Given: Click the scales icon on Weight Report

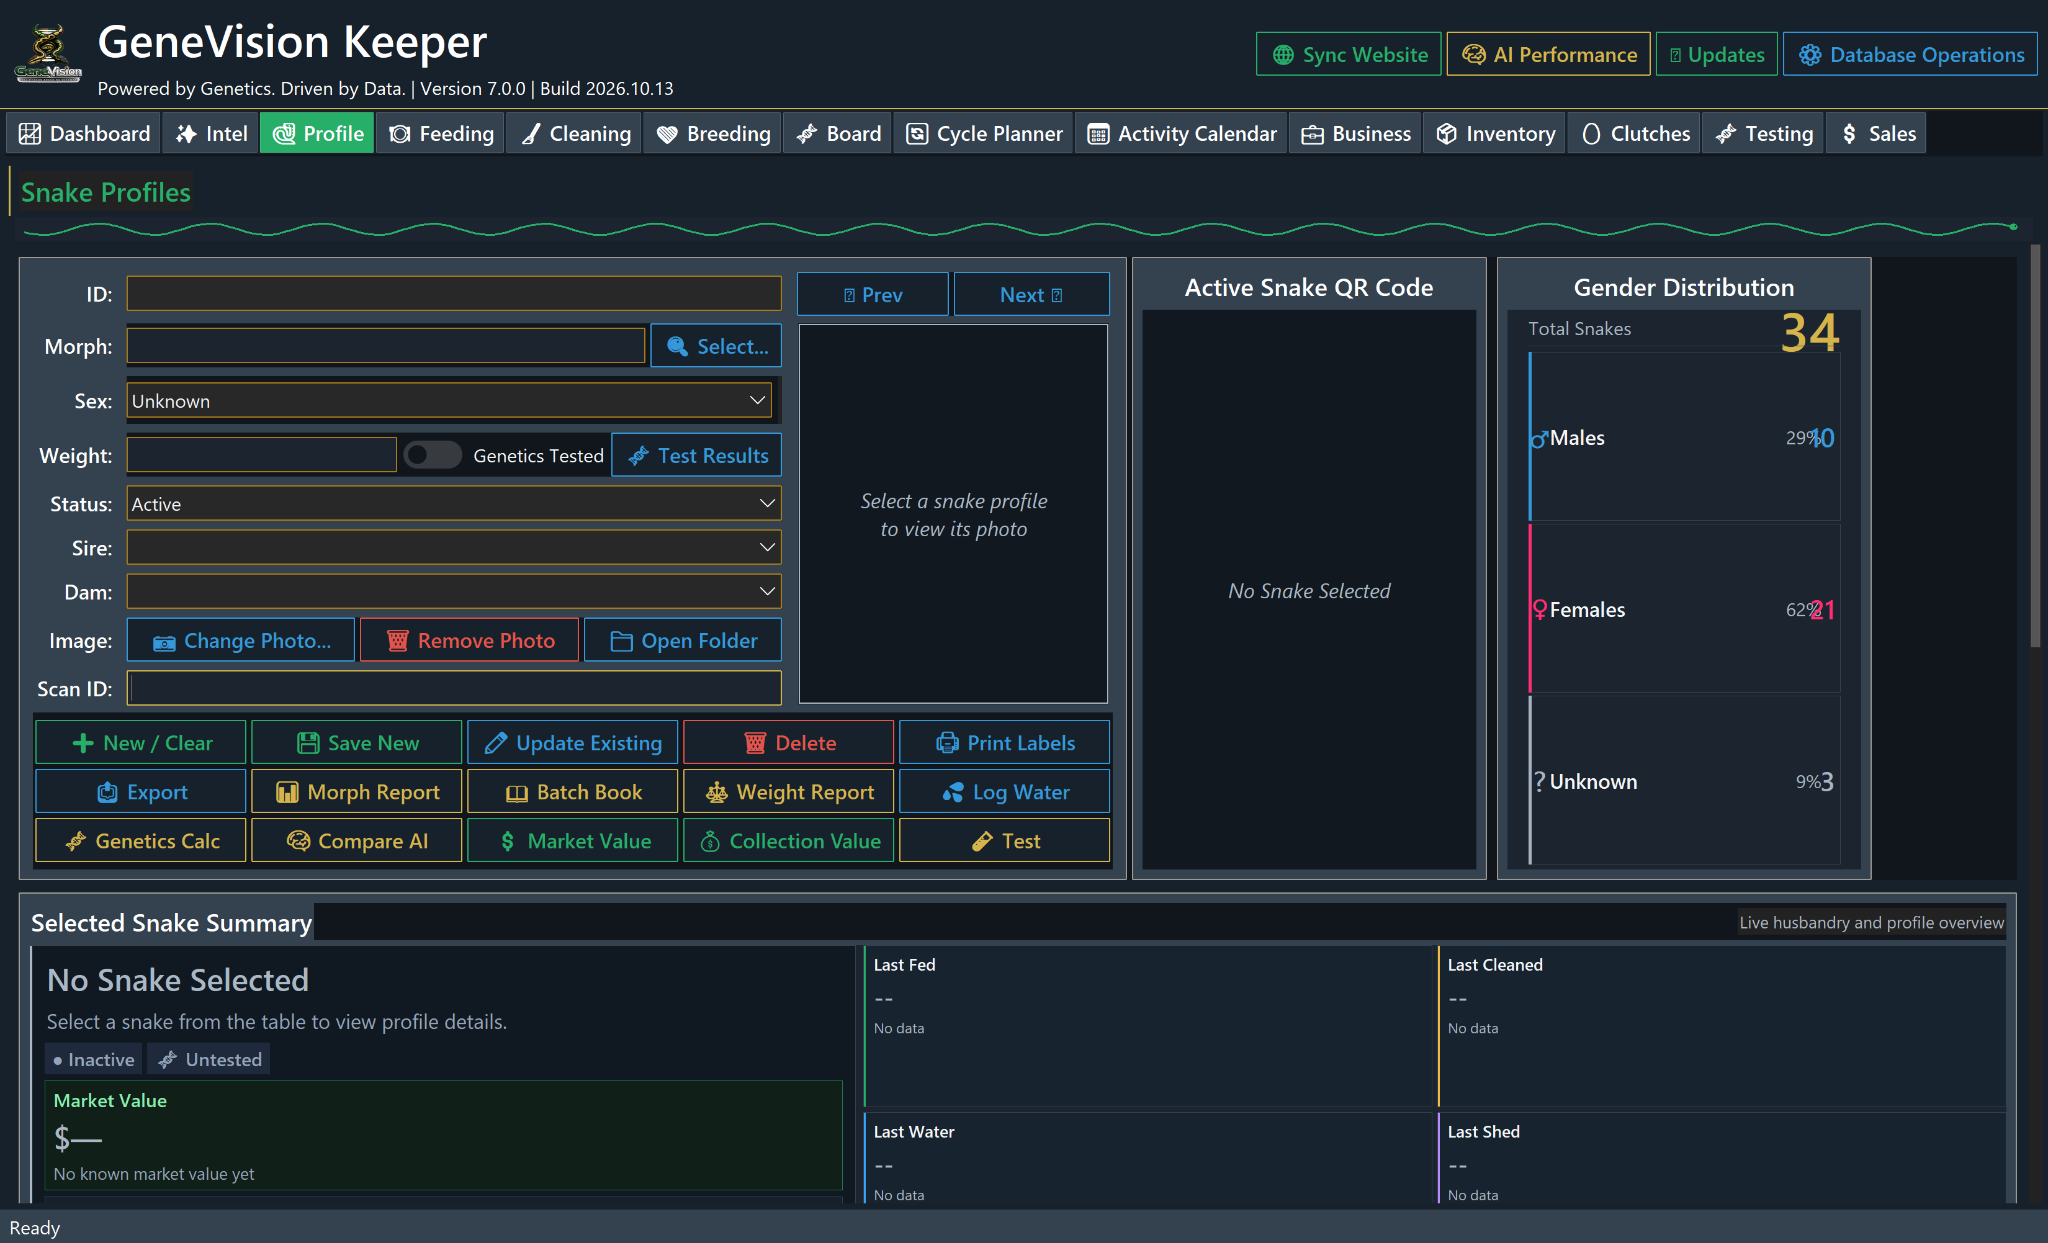Looking at the screenshot, I should 716,793.
